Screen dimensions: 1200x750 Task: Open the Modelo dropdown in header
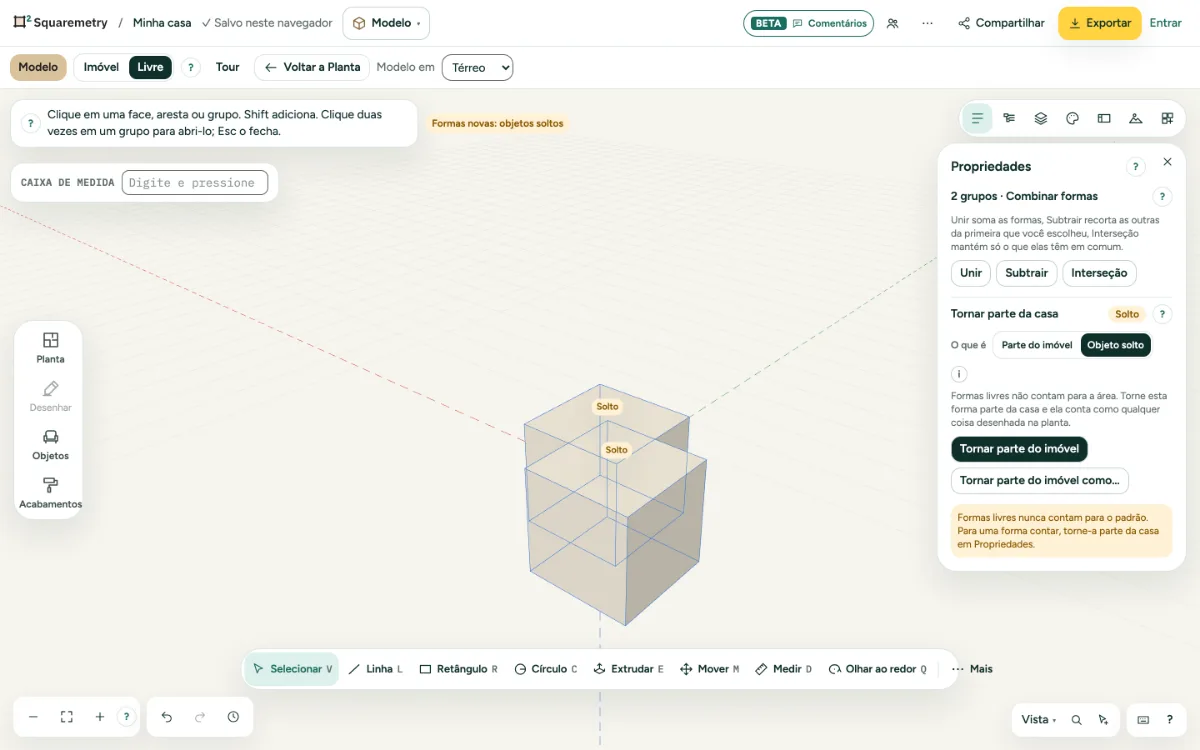coord(386,23)
